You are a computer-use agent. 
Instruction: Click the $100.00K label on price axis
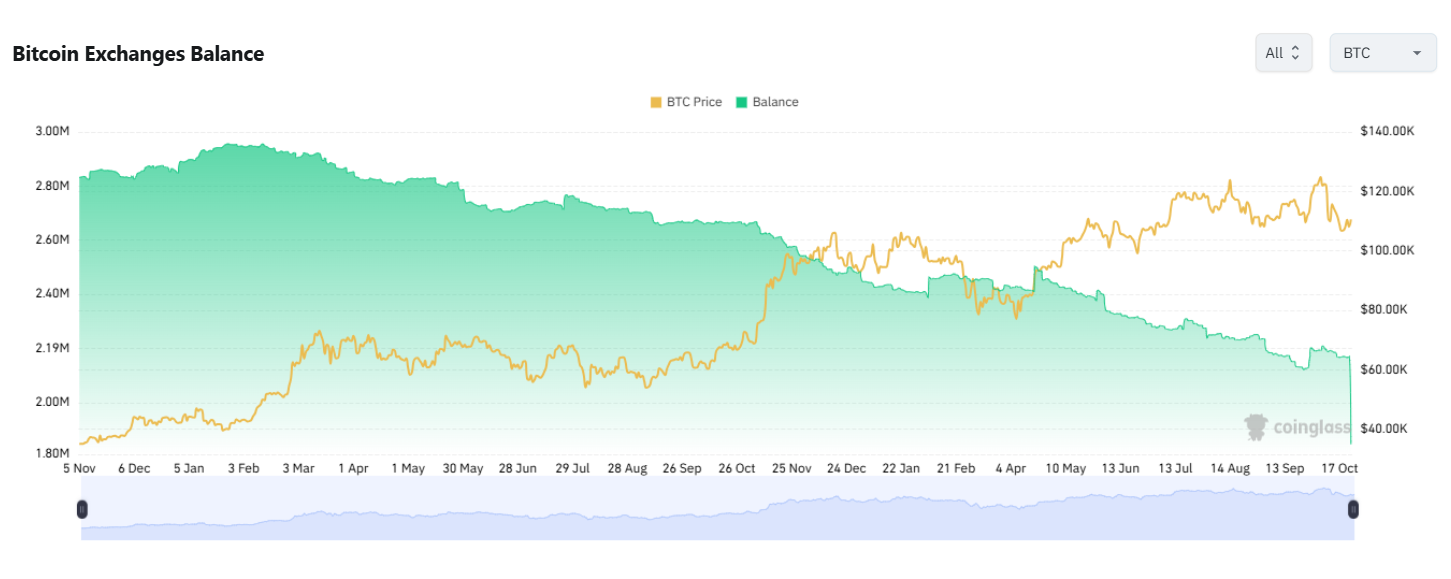pos(1387,250)
